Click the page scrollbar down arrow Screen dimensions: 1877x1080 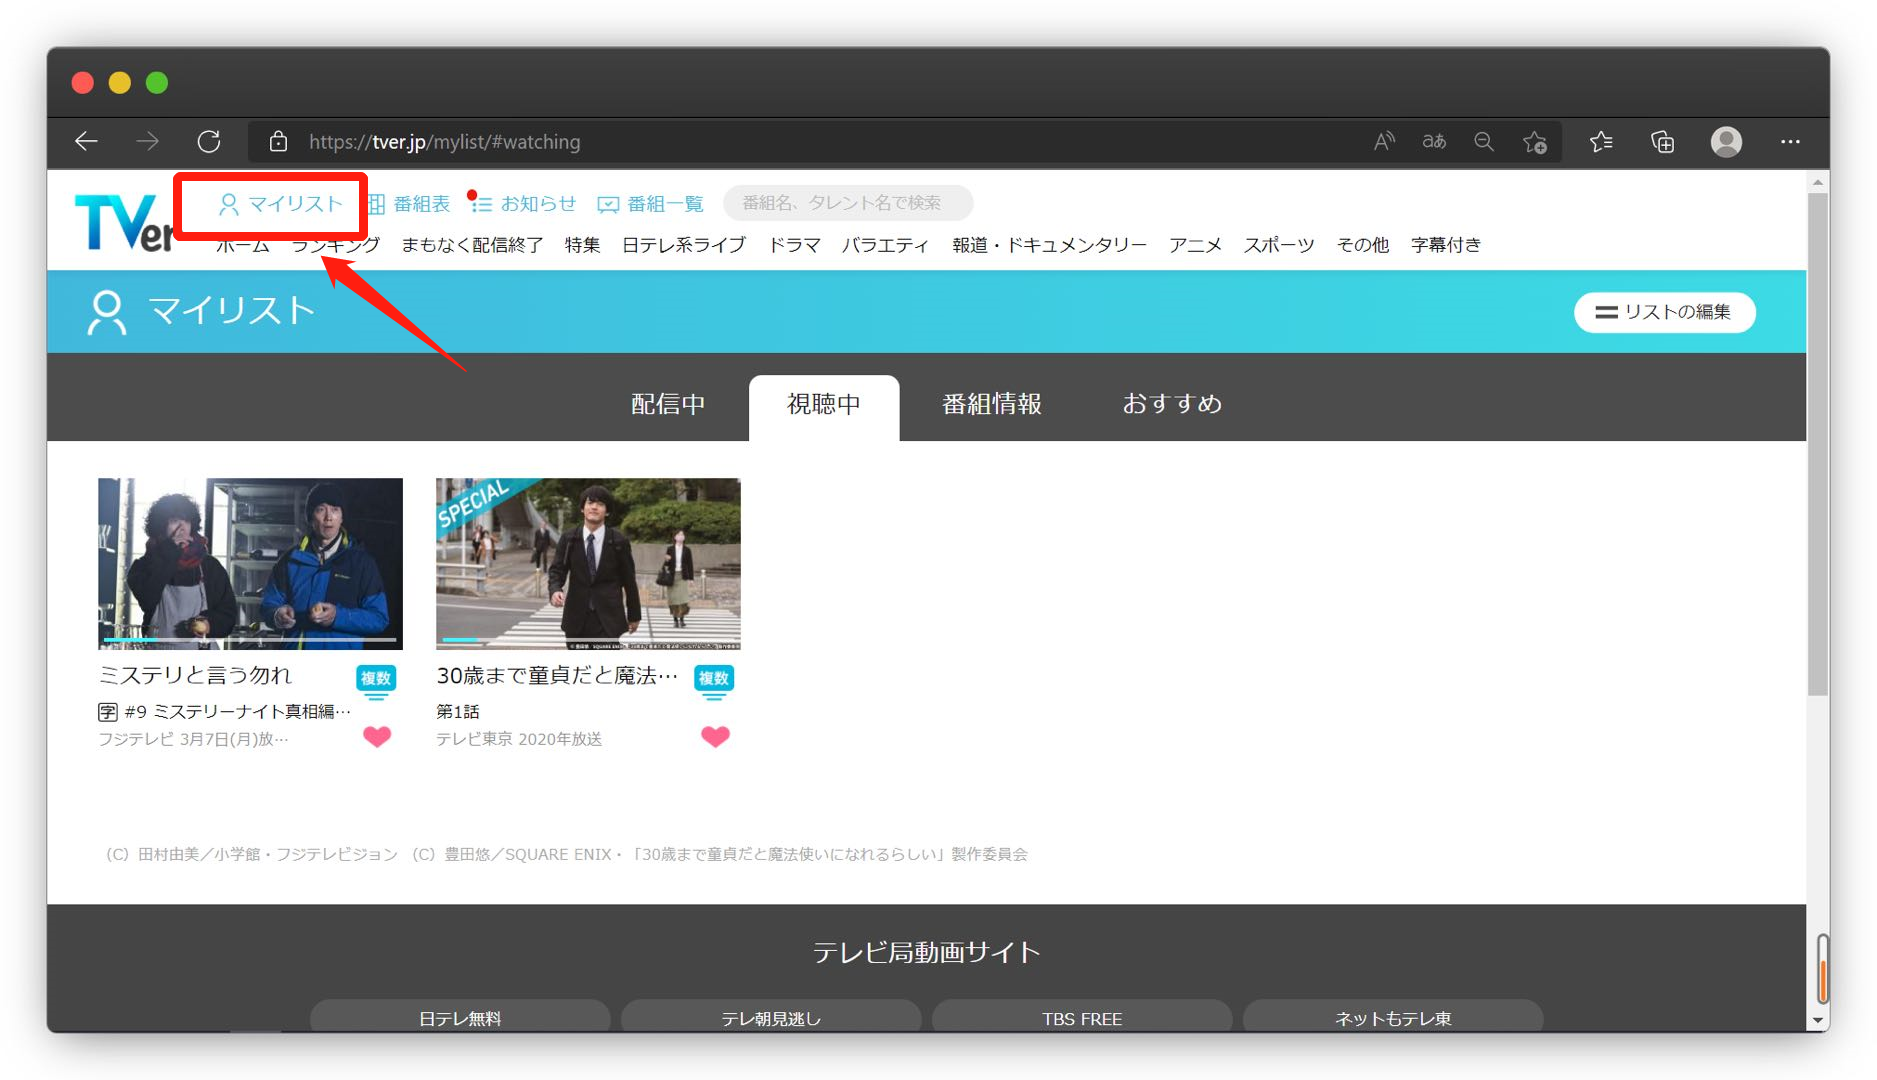[x=1818, y=1021]
